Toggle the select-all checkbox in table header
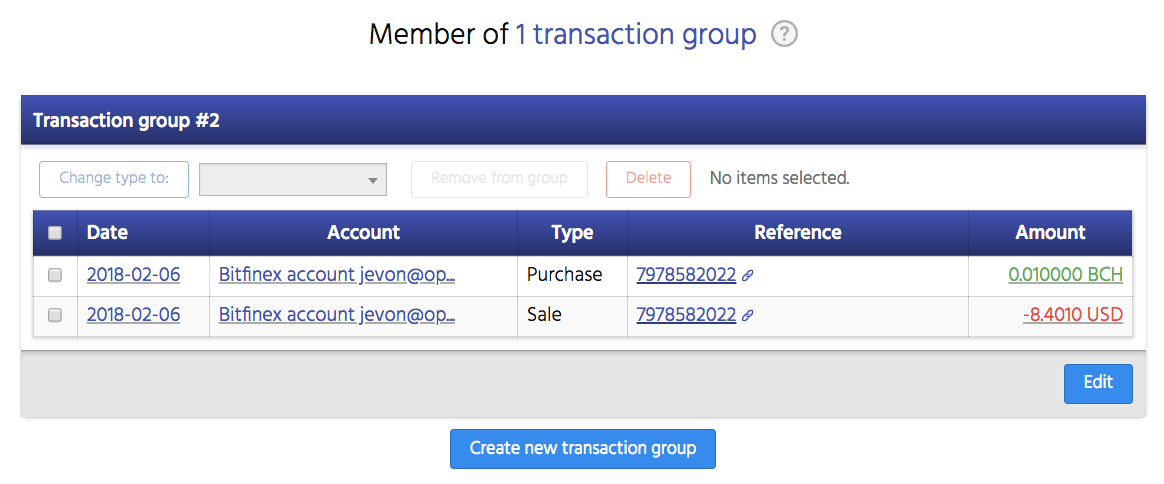The image size is (1164, 484). click(55, 233)
